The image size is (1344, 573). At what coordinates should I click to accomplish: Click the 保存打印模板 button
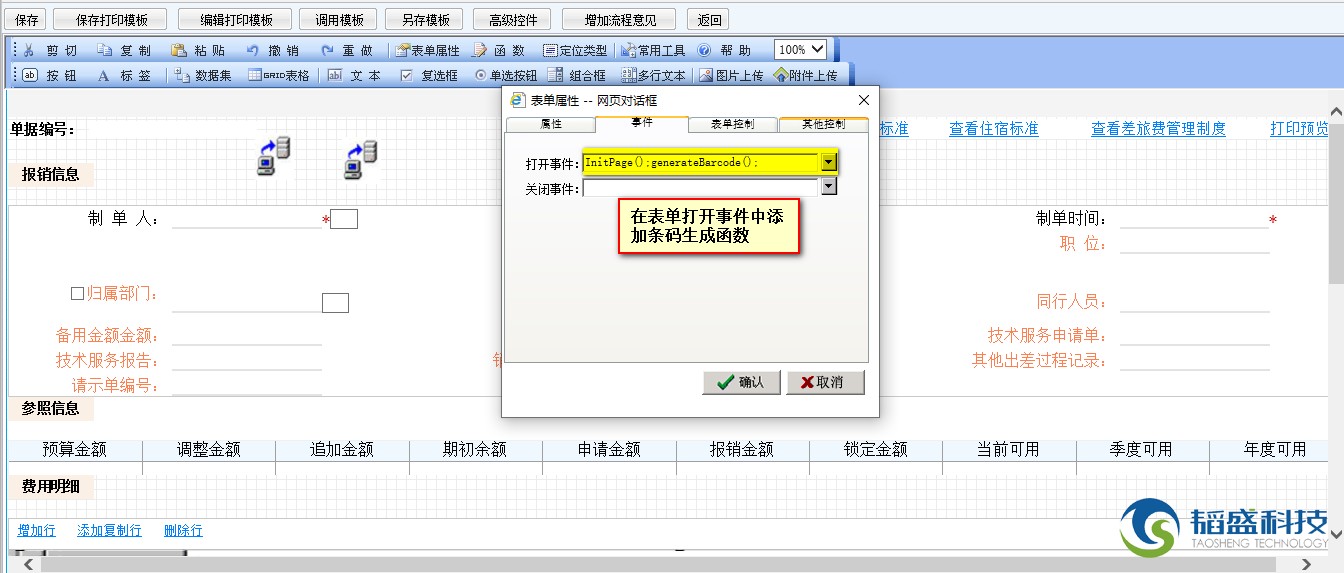(x=111, y=19)
